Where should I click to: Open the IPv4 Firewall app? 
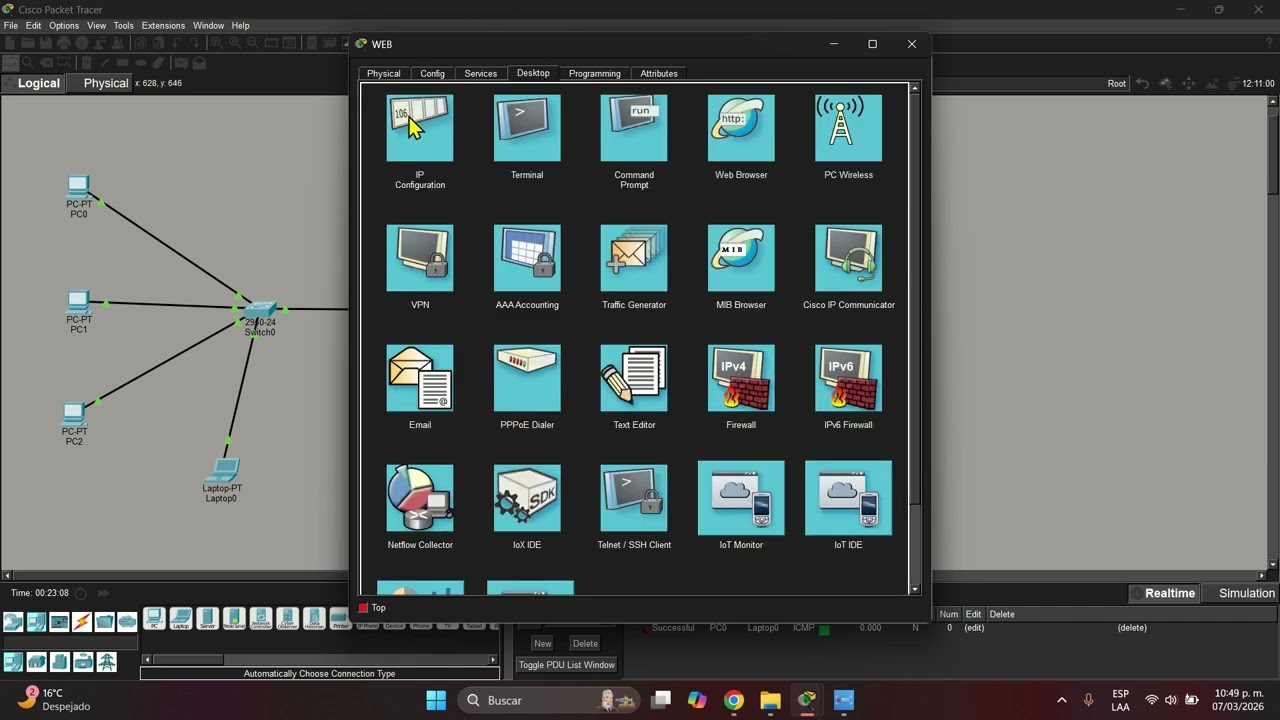click(x=741, y=378)
